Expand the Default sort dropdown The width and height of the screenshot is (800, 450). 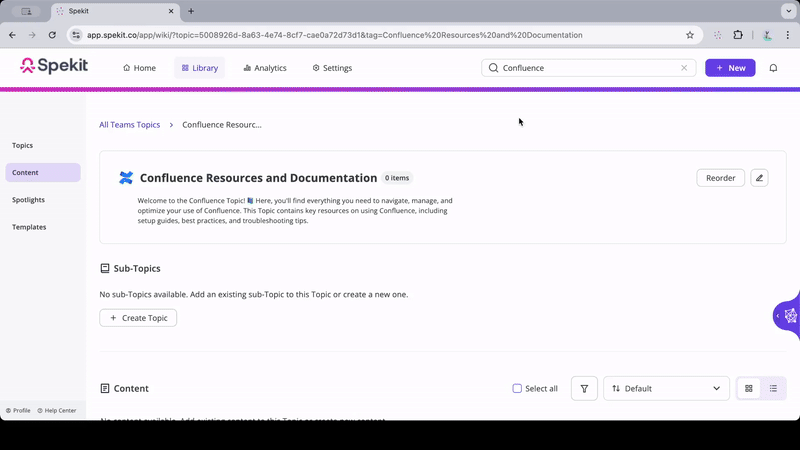[x=666, y=388]
